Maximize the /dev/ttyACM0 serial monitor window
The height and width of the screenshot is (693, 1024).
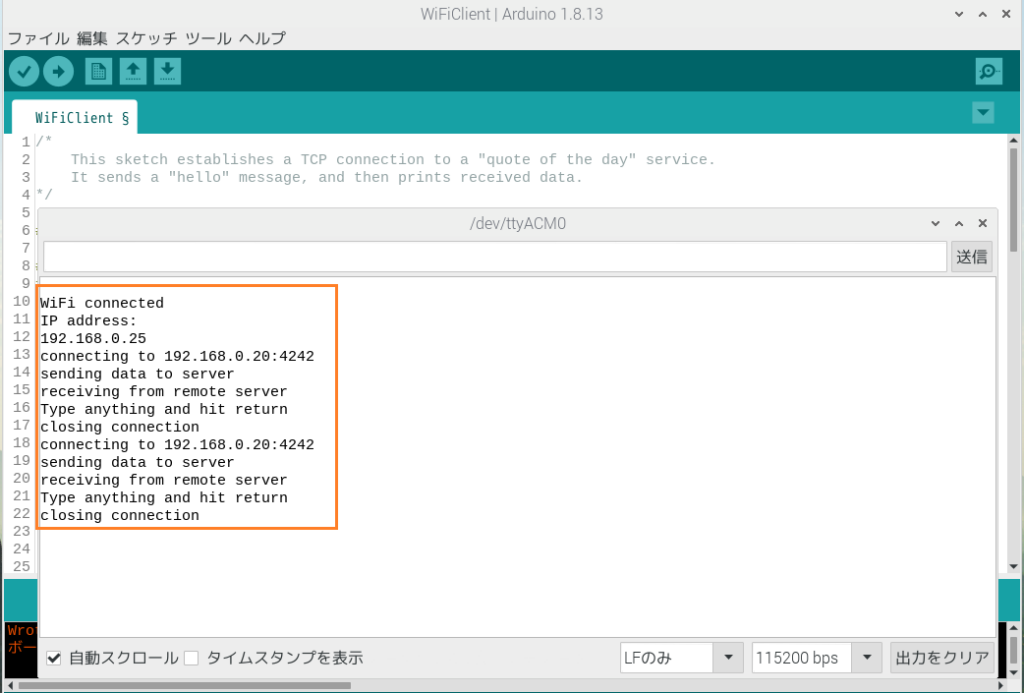[958, 223]
